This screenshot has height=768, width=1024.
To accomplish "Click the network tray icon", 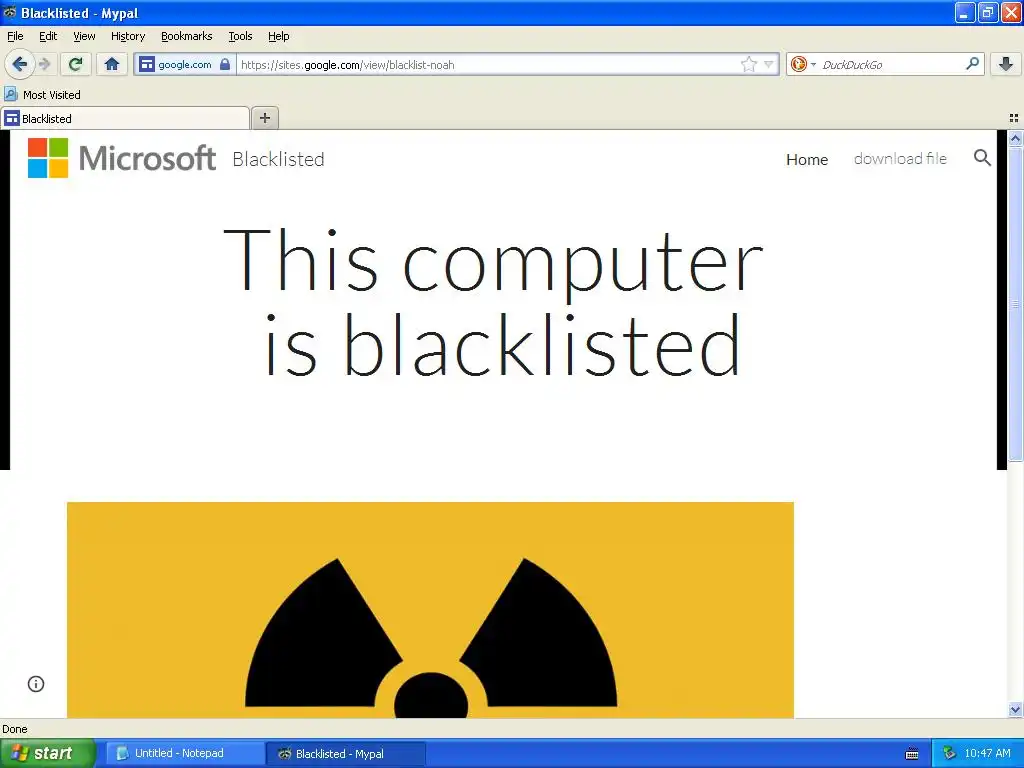I will (x=949, y=753).
